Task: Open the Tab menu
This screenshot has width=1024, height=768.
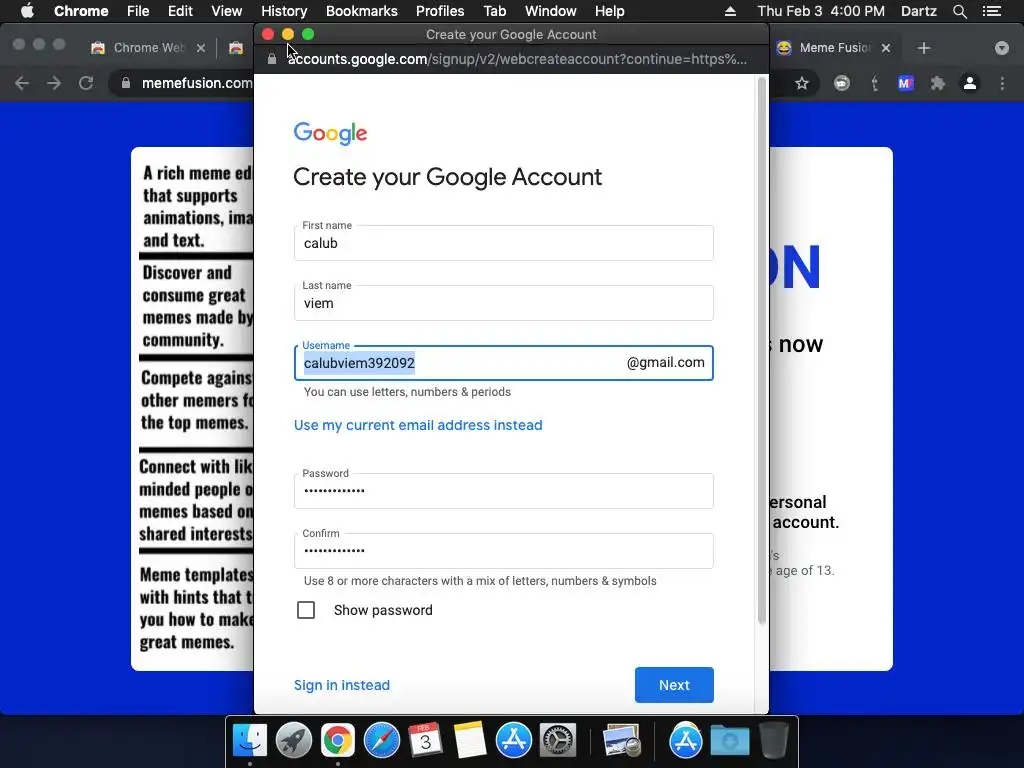Action: point(495,11)
